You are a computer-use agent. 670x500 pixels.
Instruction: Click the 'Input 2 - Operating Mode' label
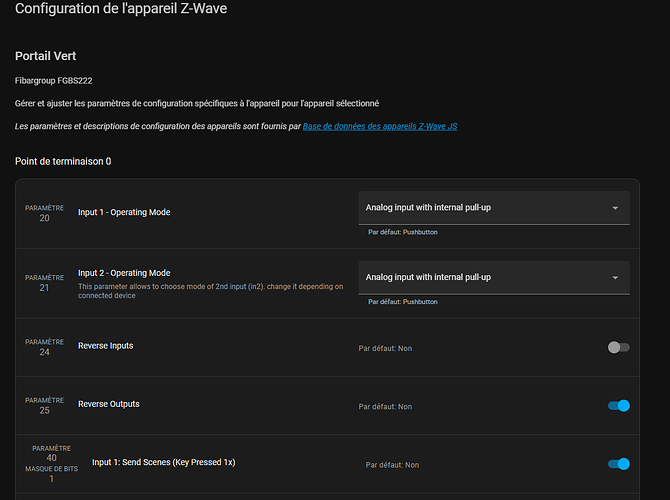point(124,273)
